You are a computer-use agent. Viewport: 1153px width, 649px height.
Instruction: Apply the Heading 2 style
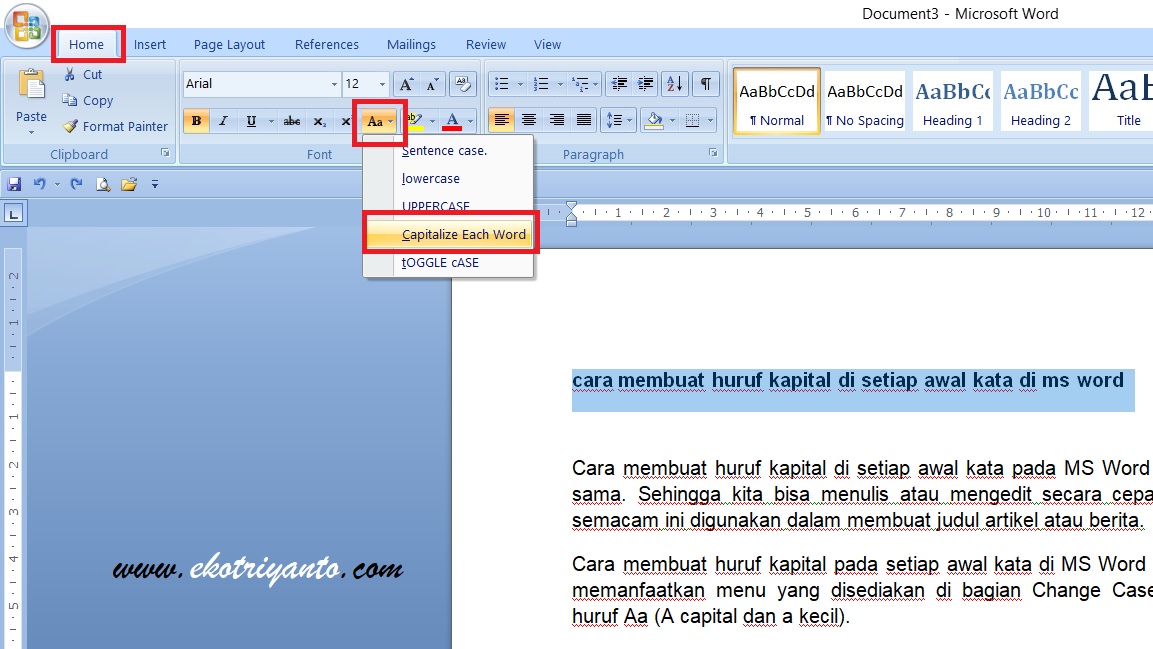click(1041, 102)
